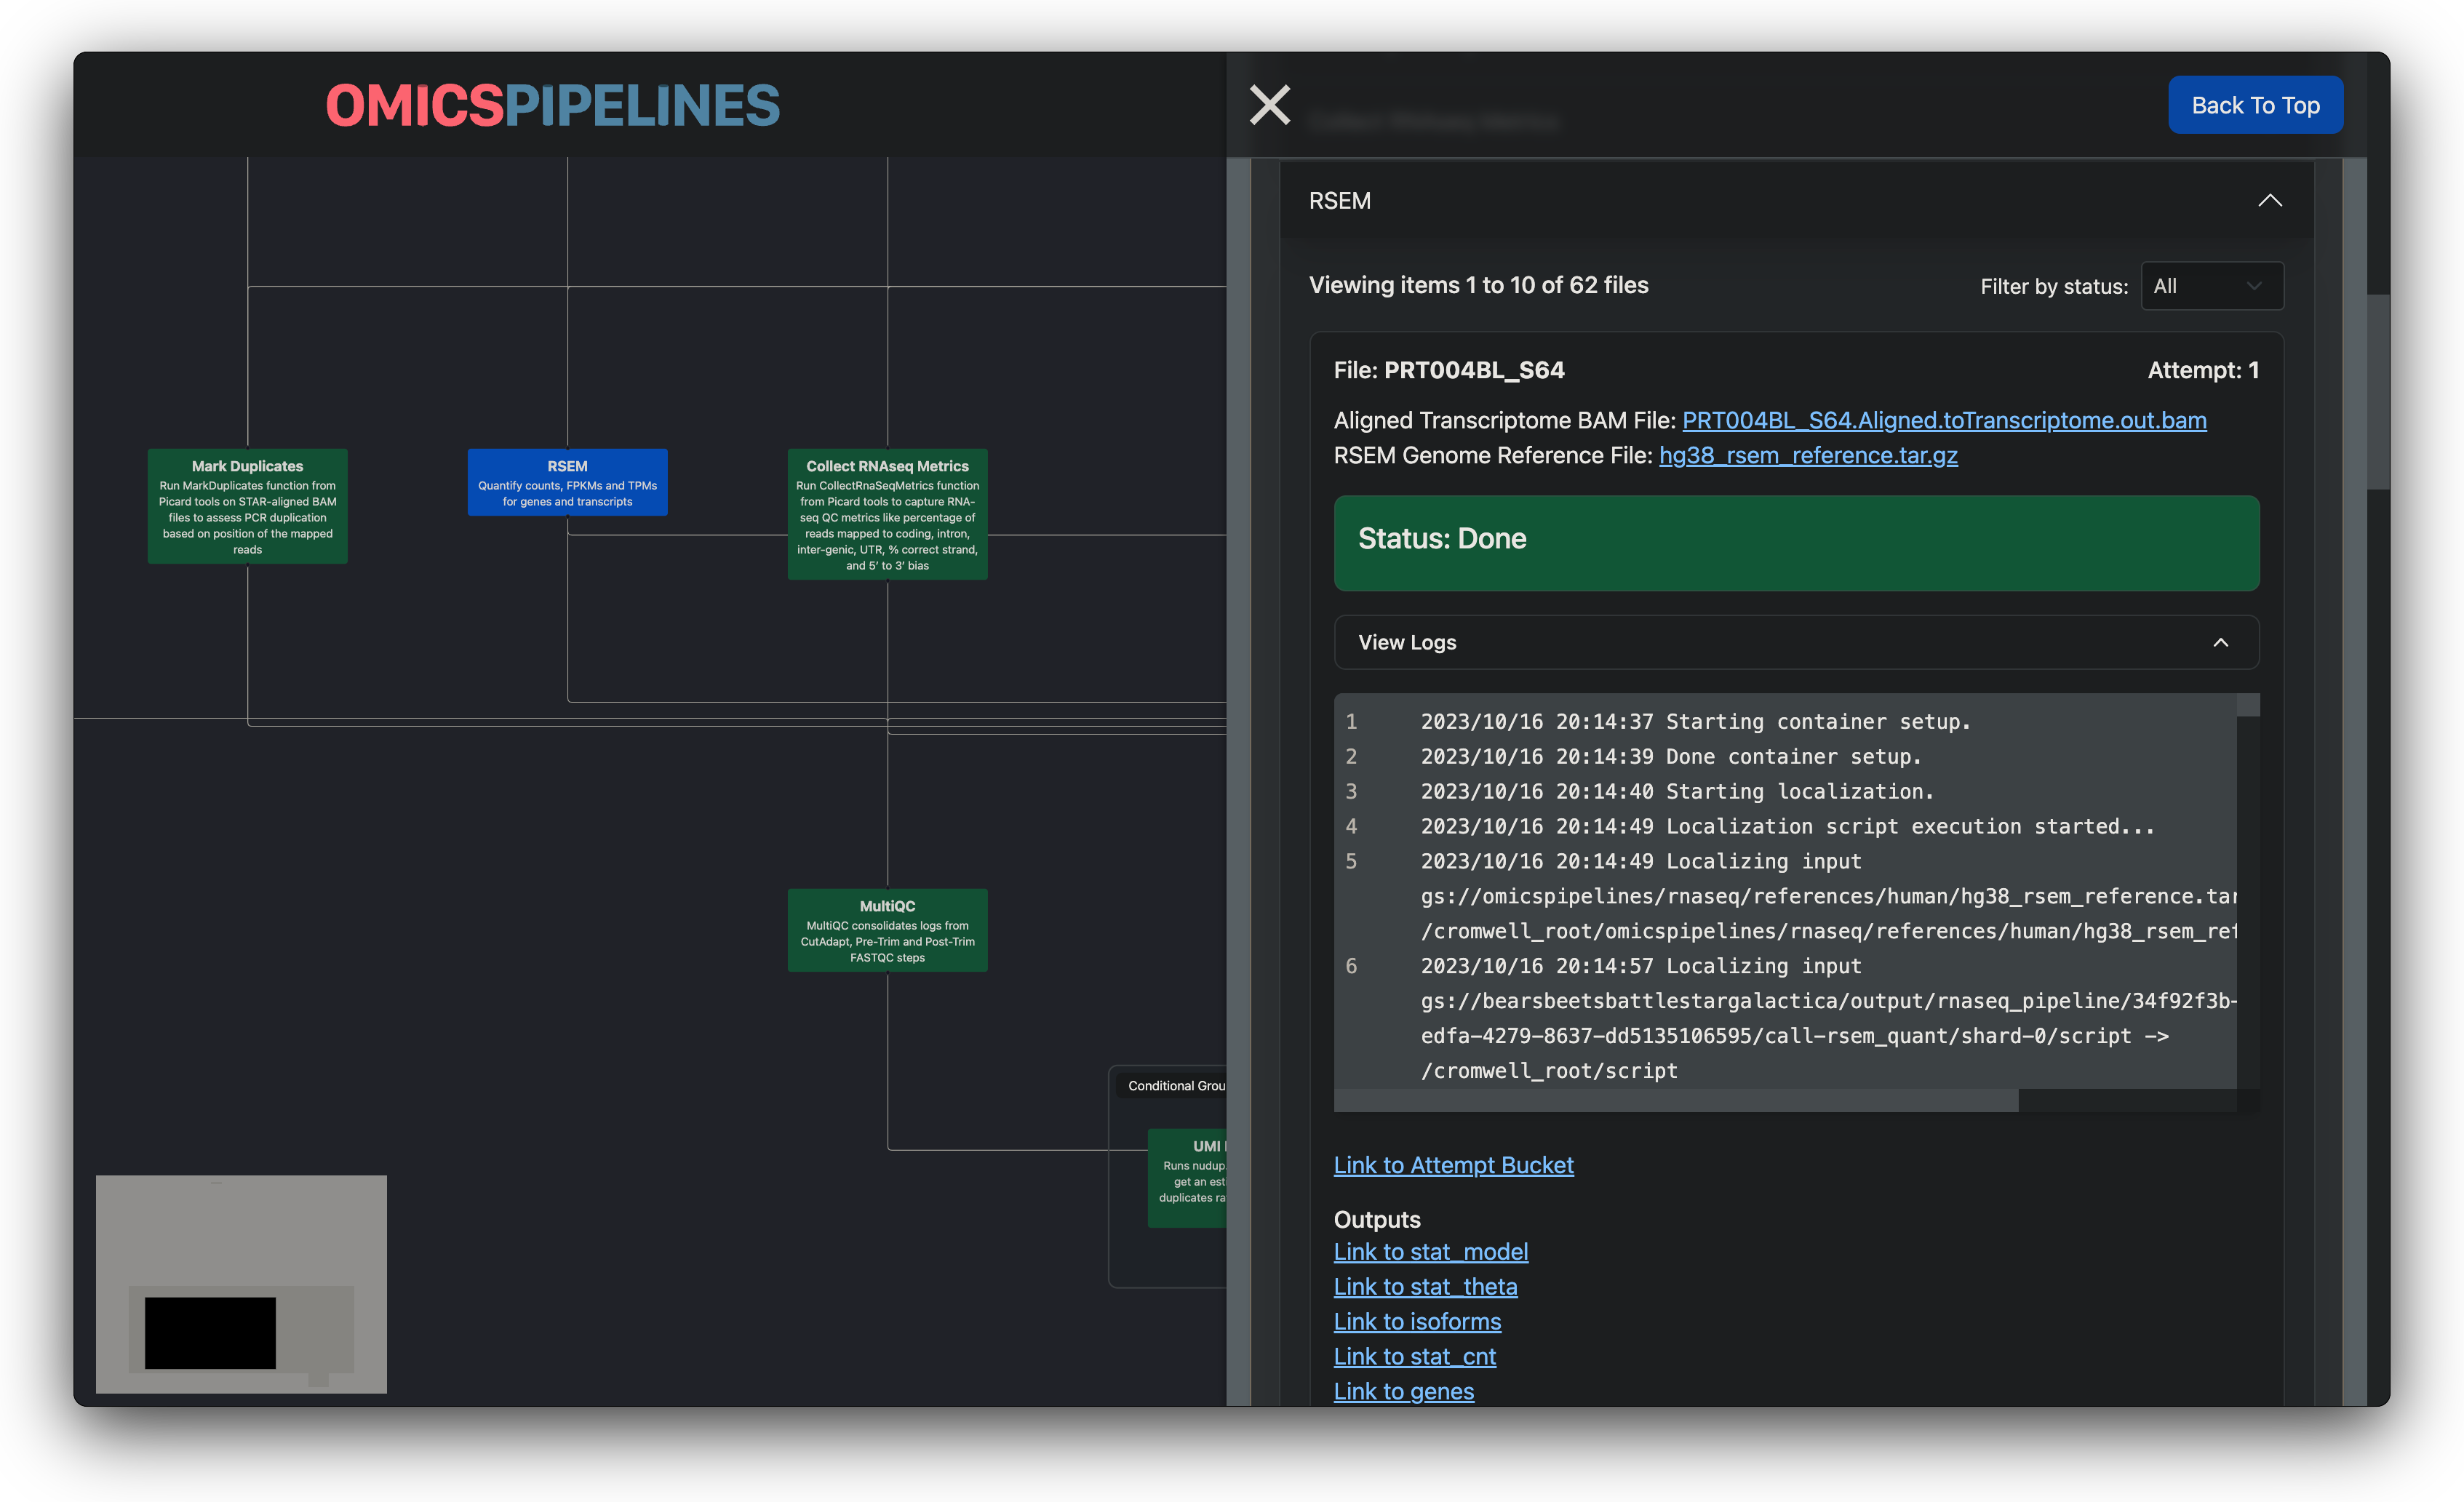The width and height of the screenshot is (2464, 1502).
Task: Open hg38_rsem_reference.tar.gz reference link
Action: (1808, 455)
